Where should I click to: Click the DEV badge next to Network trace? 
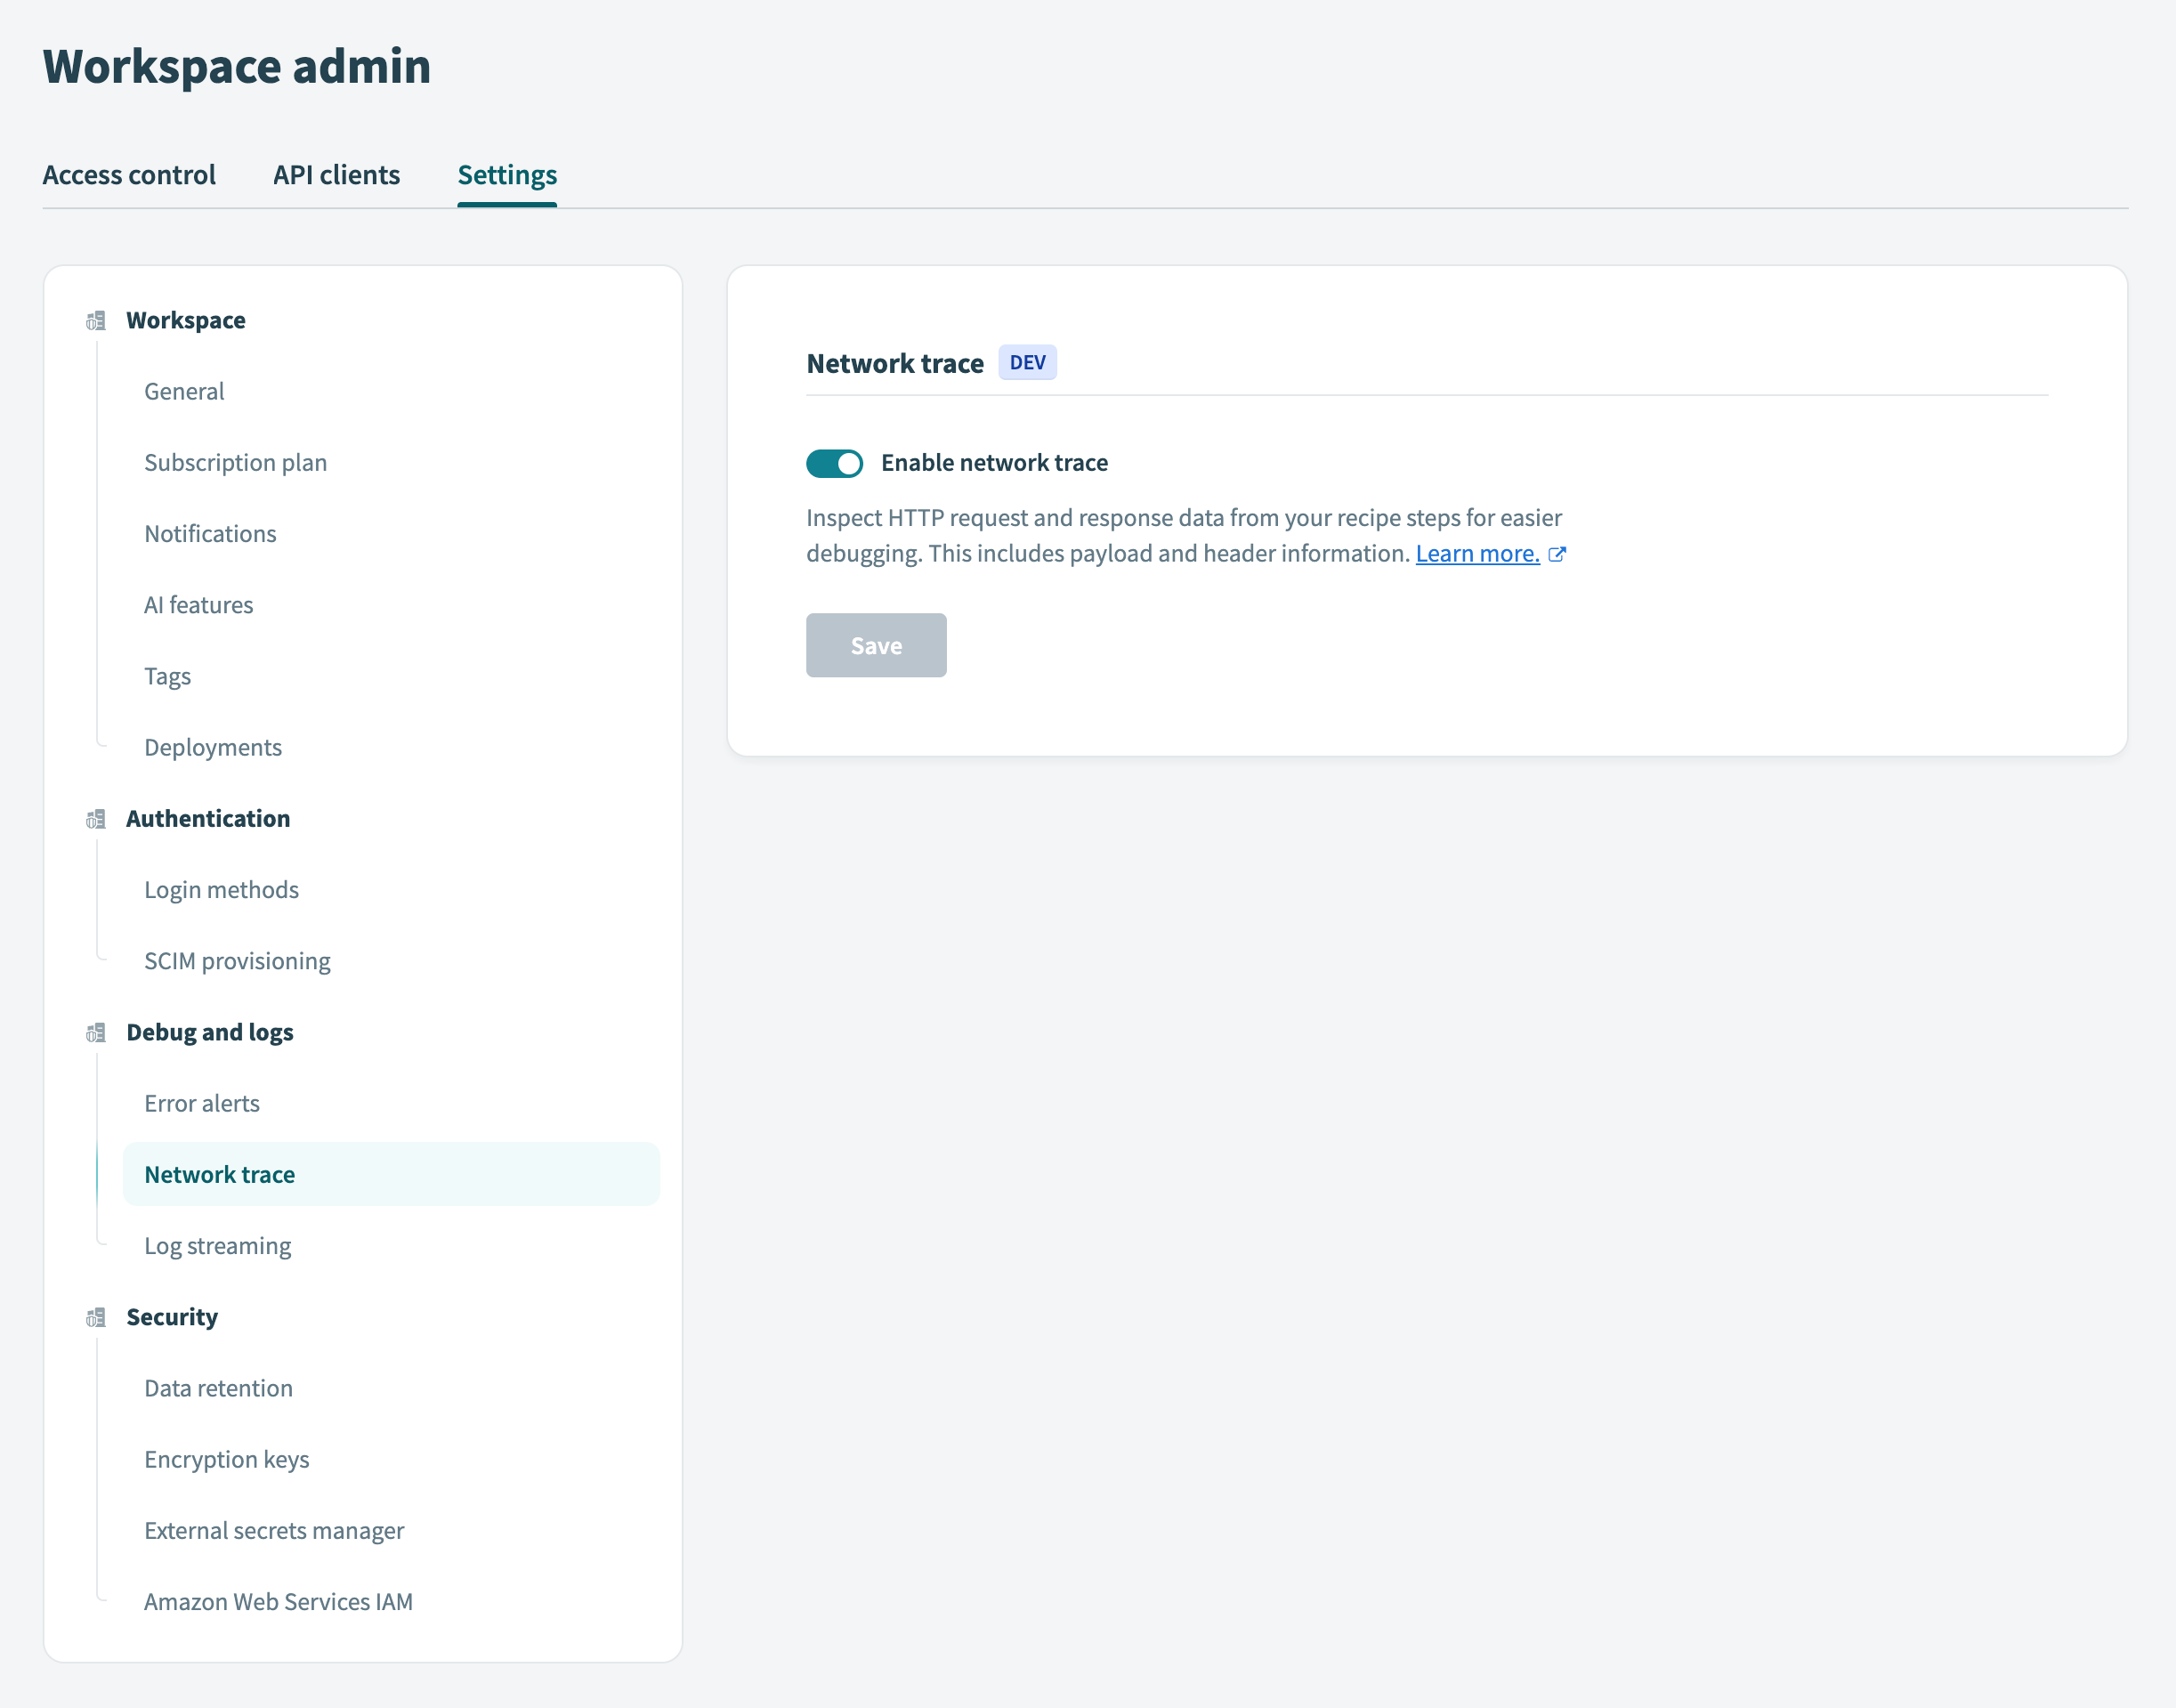[1027, 362]
